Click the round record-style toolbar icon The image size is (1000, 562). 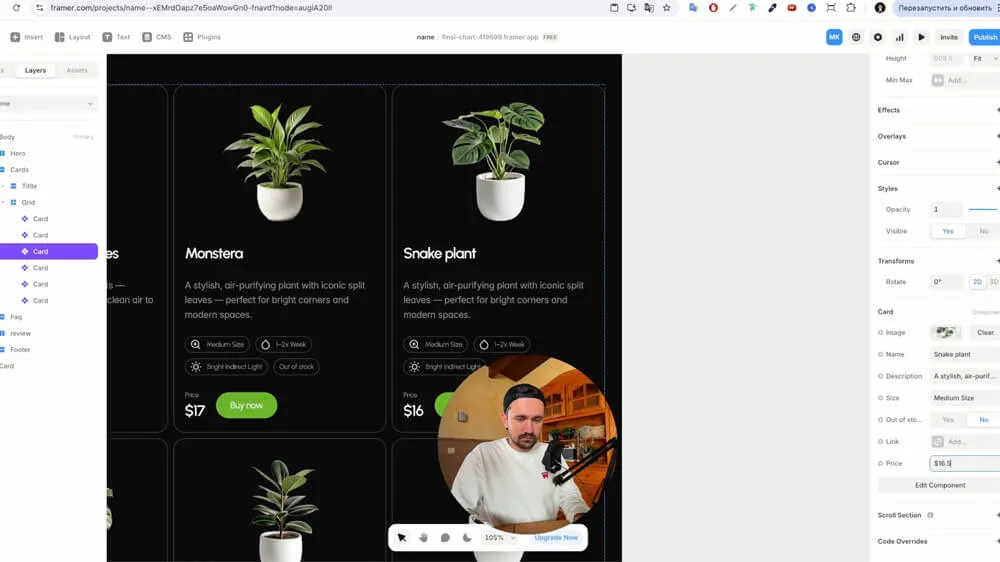coord(878,37)
